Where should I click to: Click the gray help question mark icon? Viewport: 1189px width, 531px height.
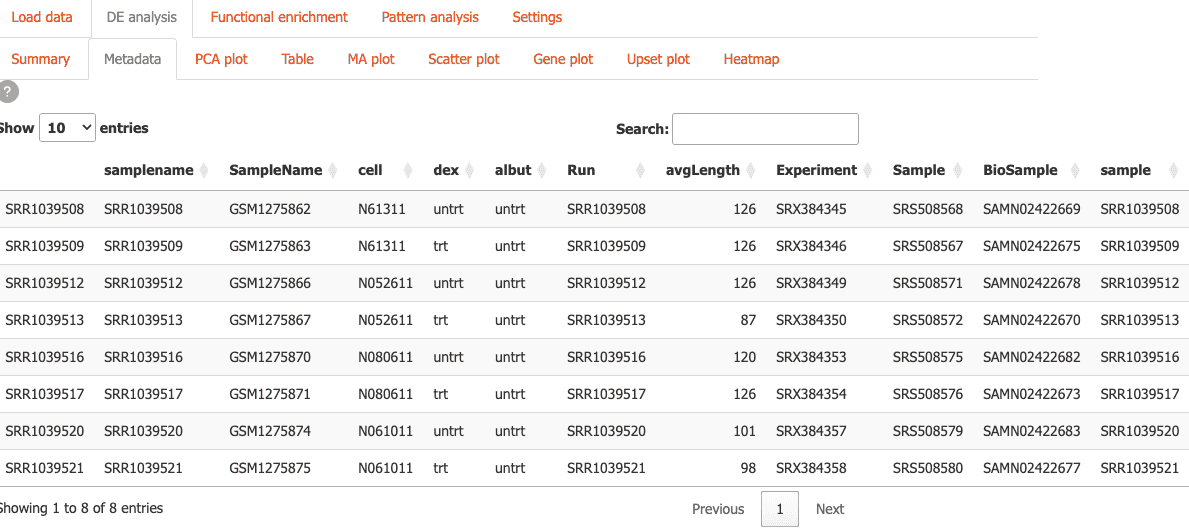pos(9,92)
